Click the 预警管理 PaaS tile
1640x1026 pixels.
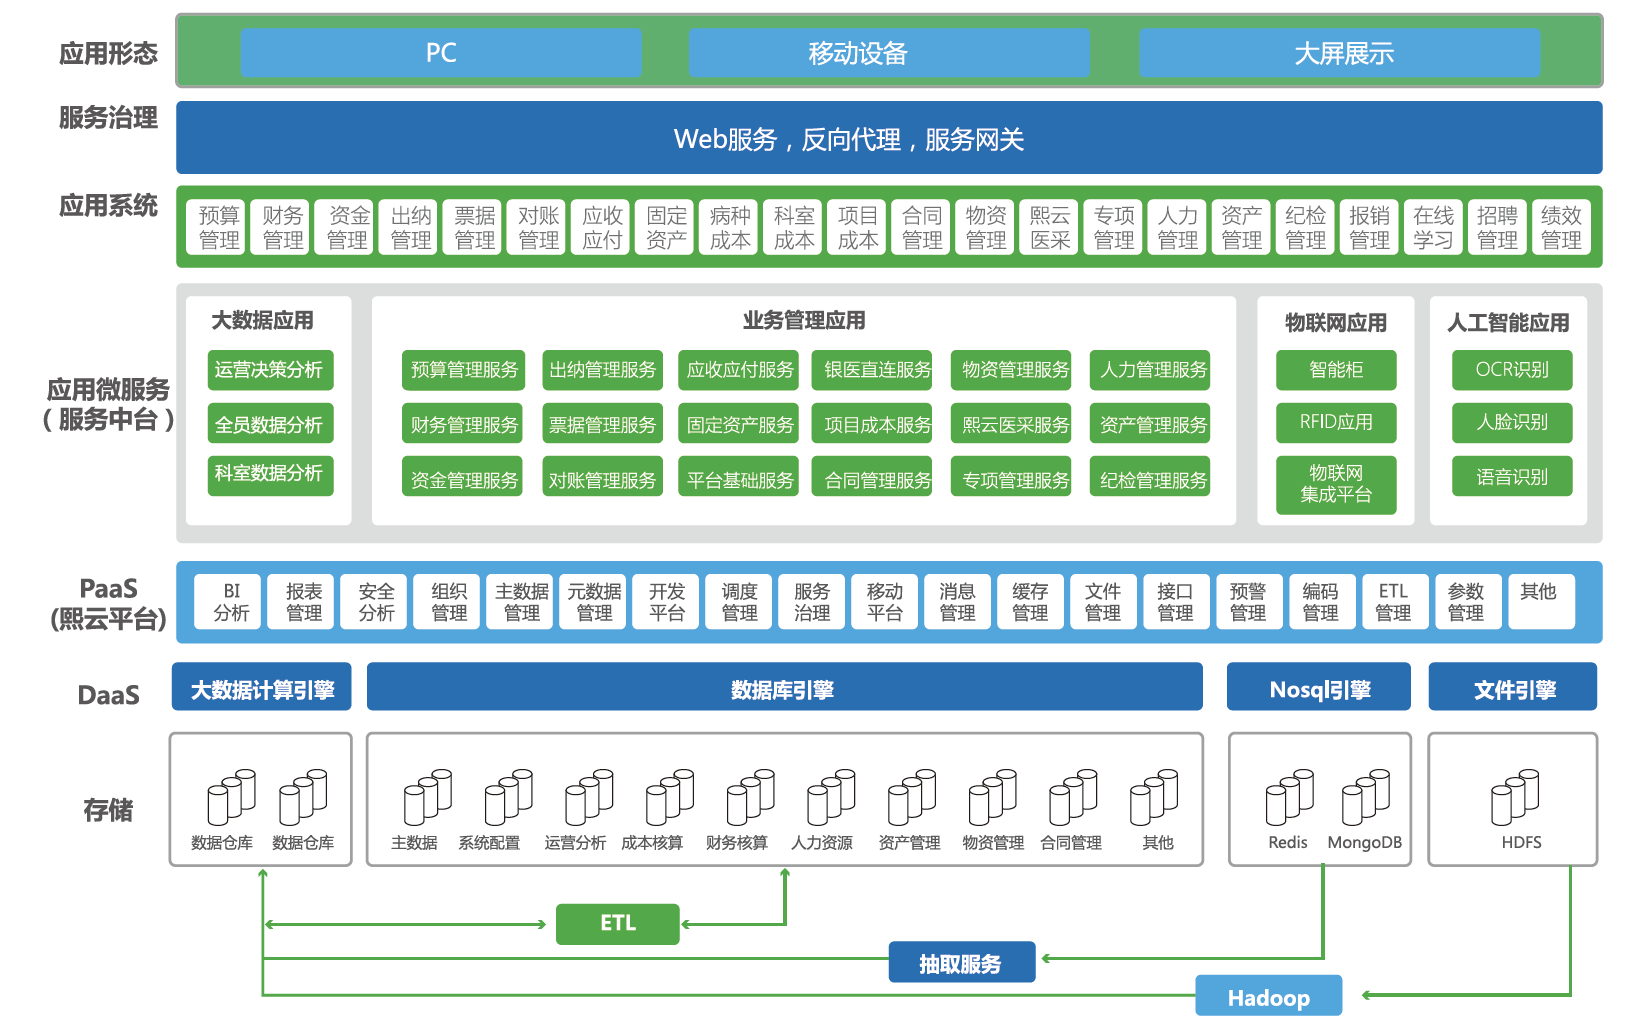pos(1248,601)
